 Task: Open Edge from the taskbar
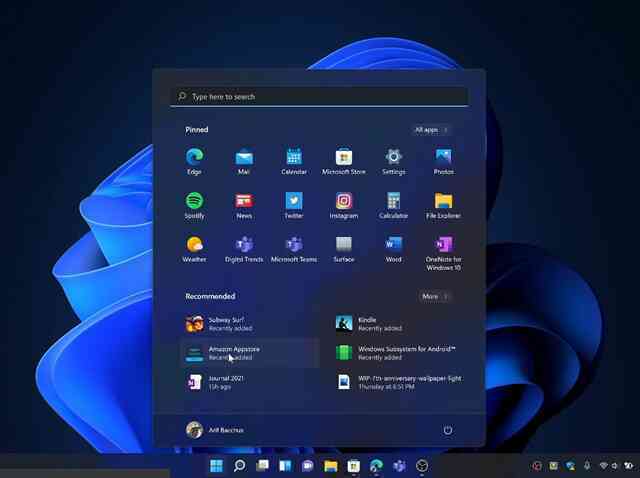coord(376,466)
